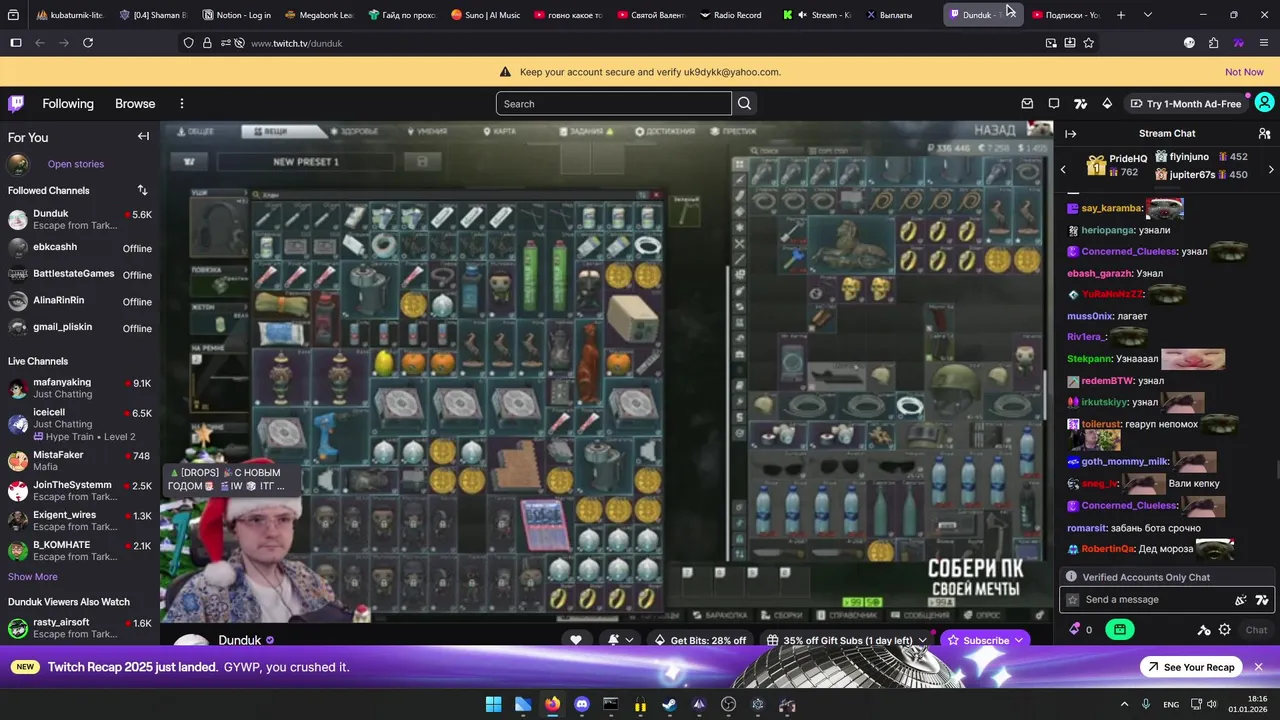This screenshot has height=720, width=1280.
Task: Open the OBS Studio taskbar icon
Action: click(x=728, y=705)
